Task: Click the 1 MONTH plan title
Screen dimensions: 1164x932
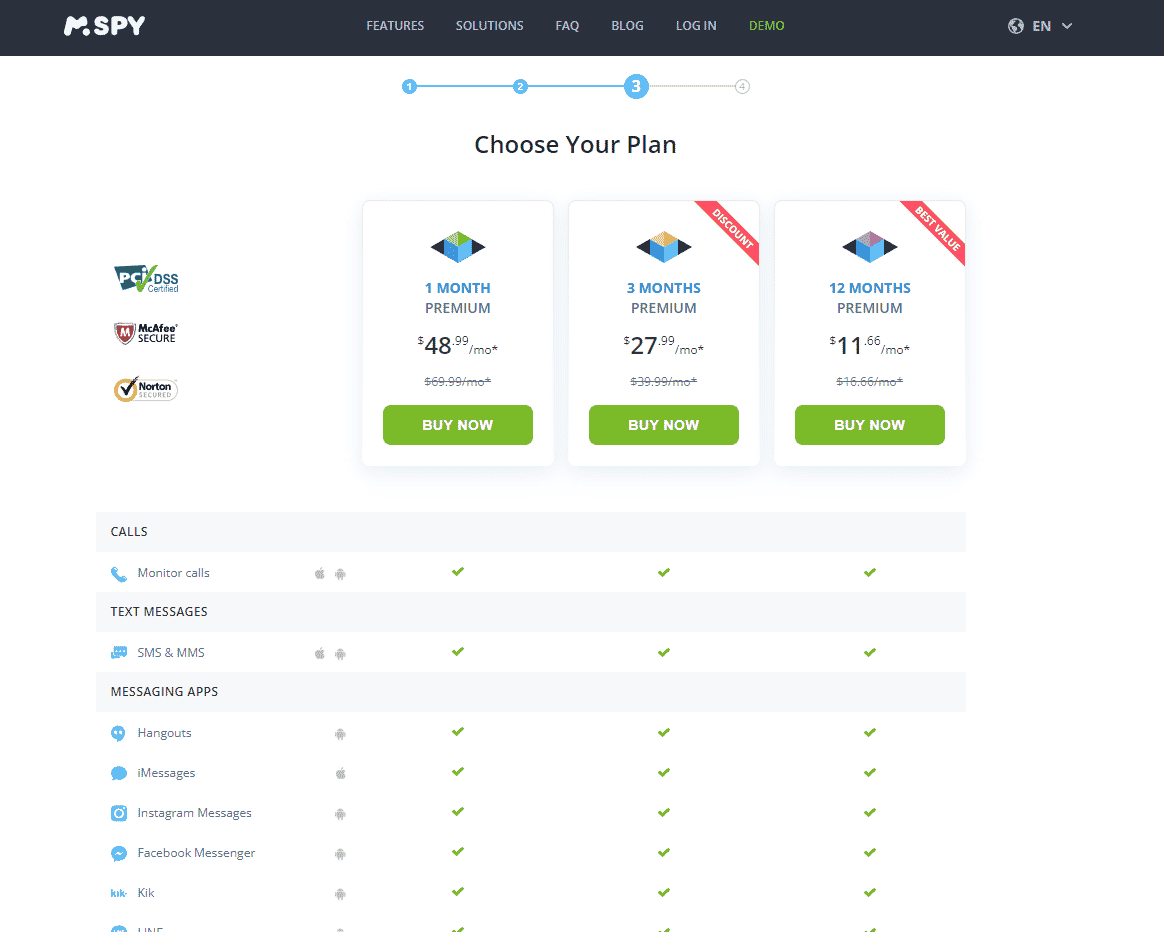Action: pyautogui.click(x=458, y=288)
